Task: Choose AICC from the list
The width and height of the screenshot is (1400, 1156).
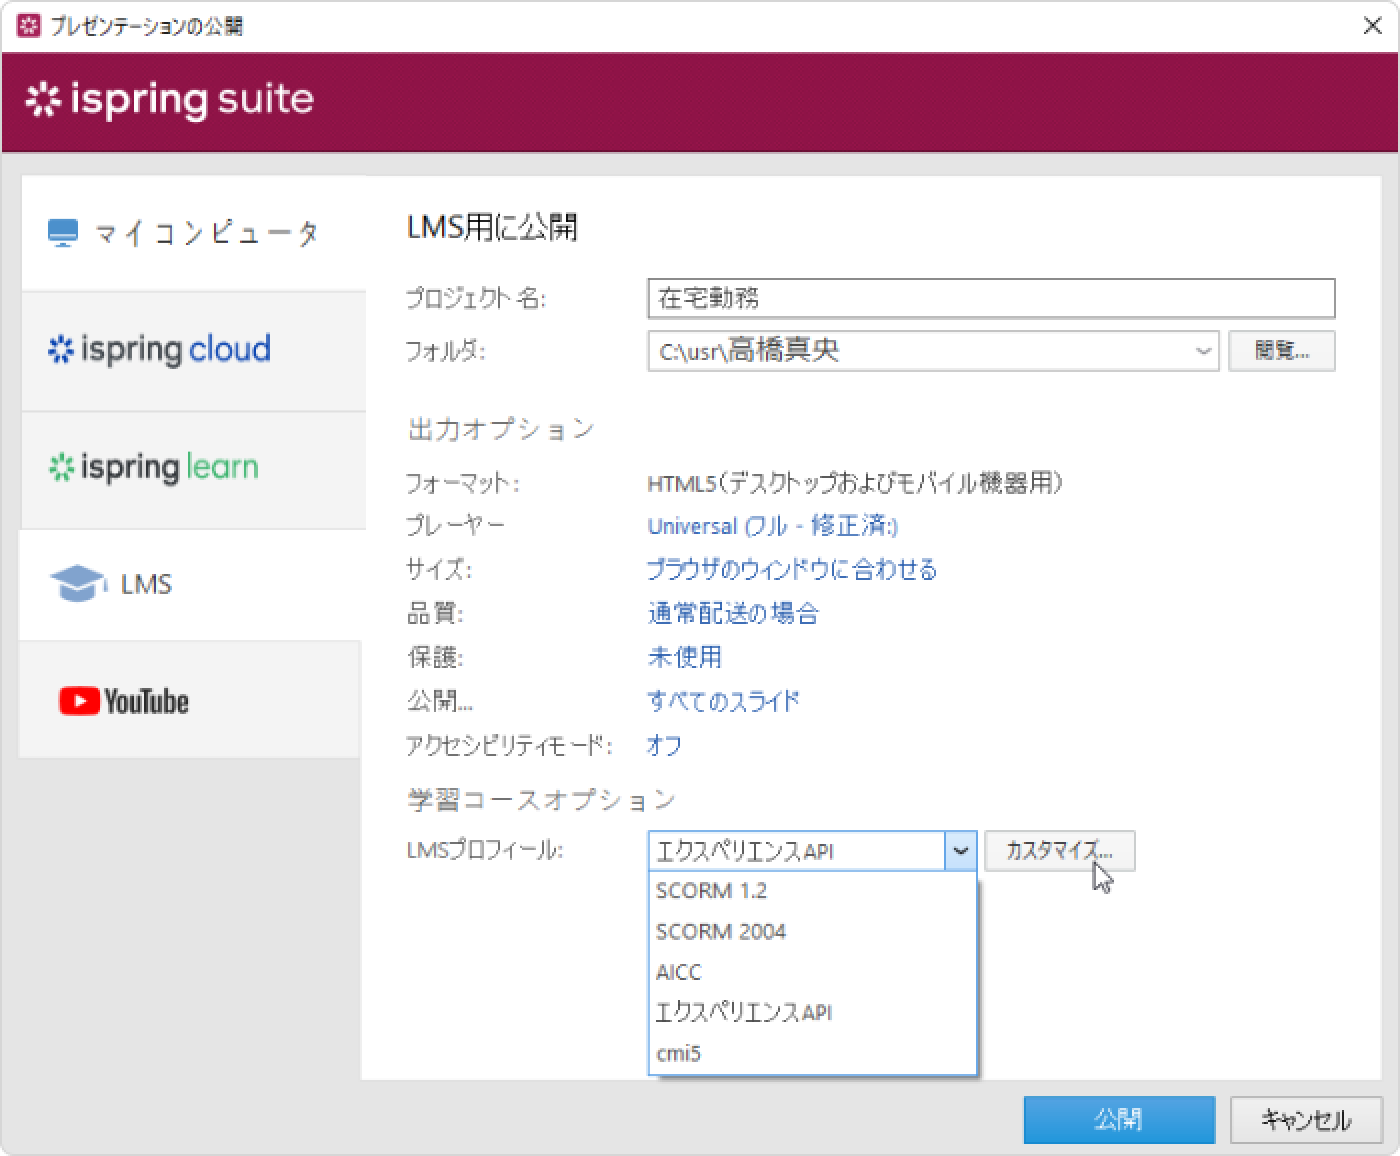Action: tap(812, 972)
